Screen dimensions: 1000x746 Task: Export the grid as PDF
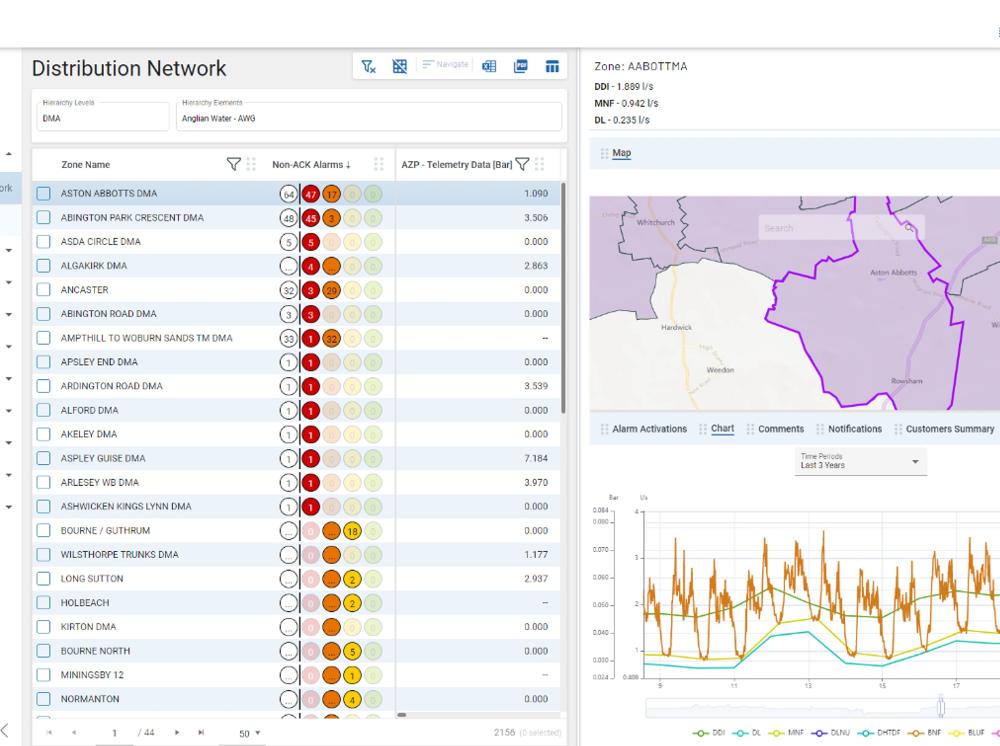520,67
